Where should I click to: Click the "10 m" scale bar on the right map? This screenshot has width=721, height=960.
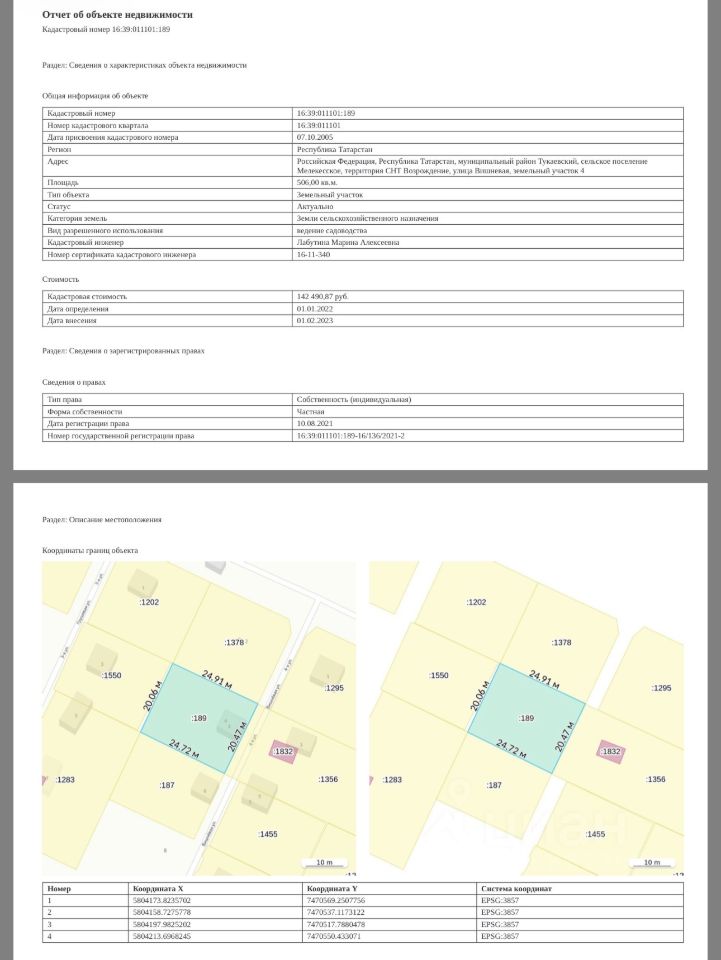pos(652,863)
